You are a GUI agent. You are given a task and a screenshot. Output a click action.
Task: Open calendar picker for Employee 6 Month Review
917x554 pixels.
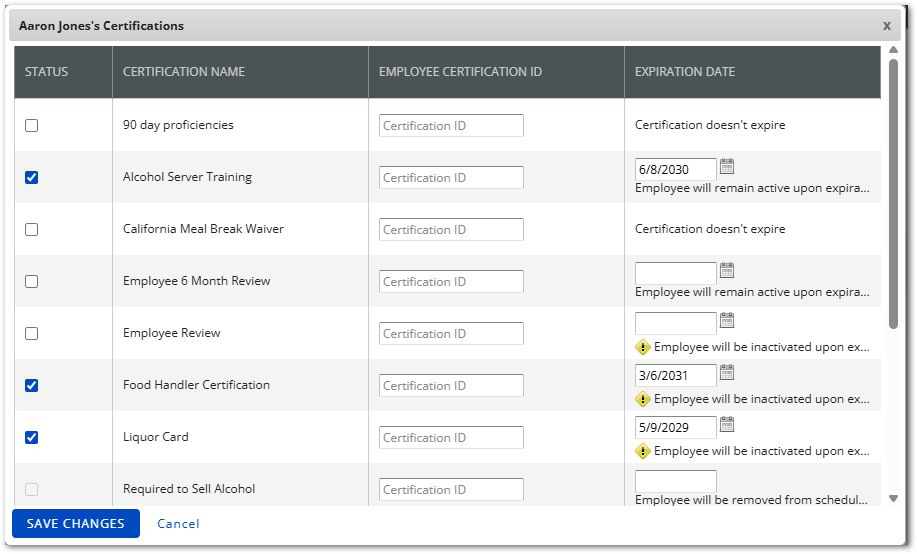(726, 270)
